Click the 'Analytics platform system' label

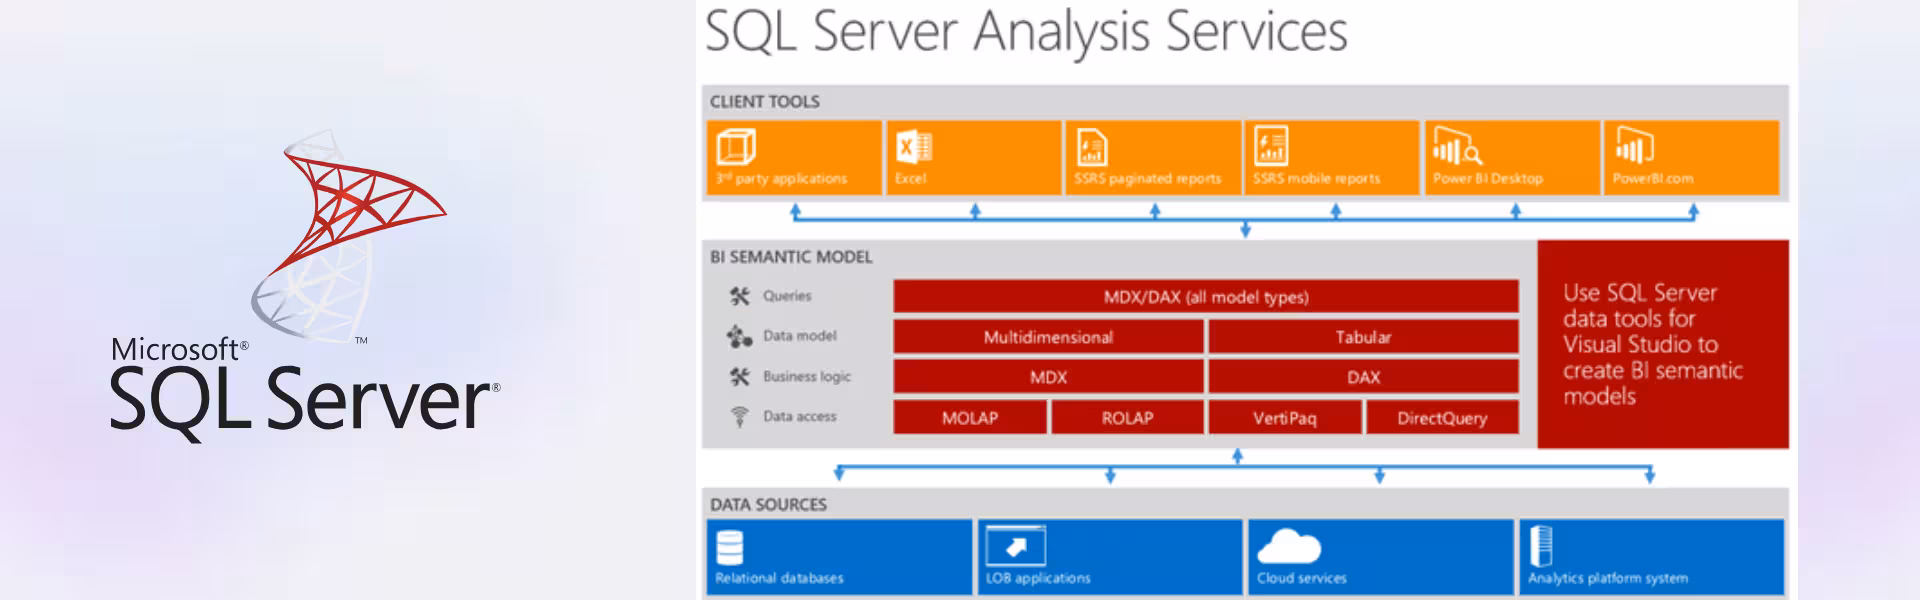[1608, 578]
